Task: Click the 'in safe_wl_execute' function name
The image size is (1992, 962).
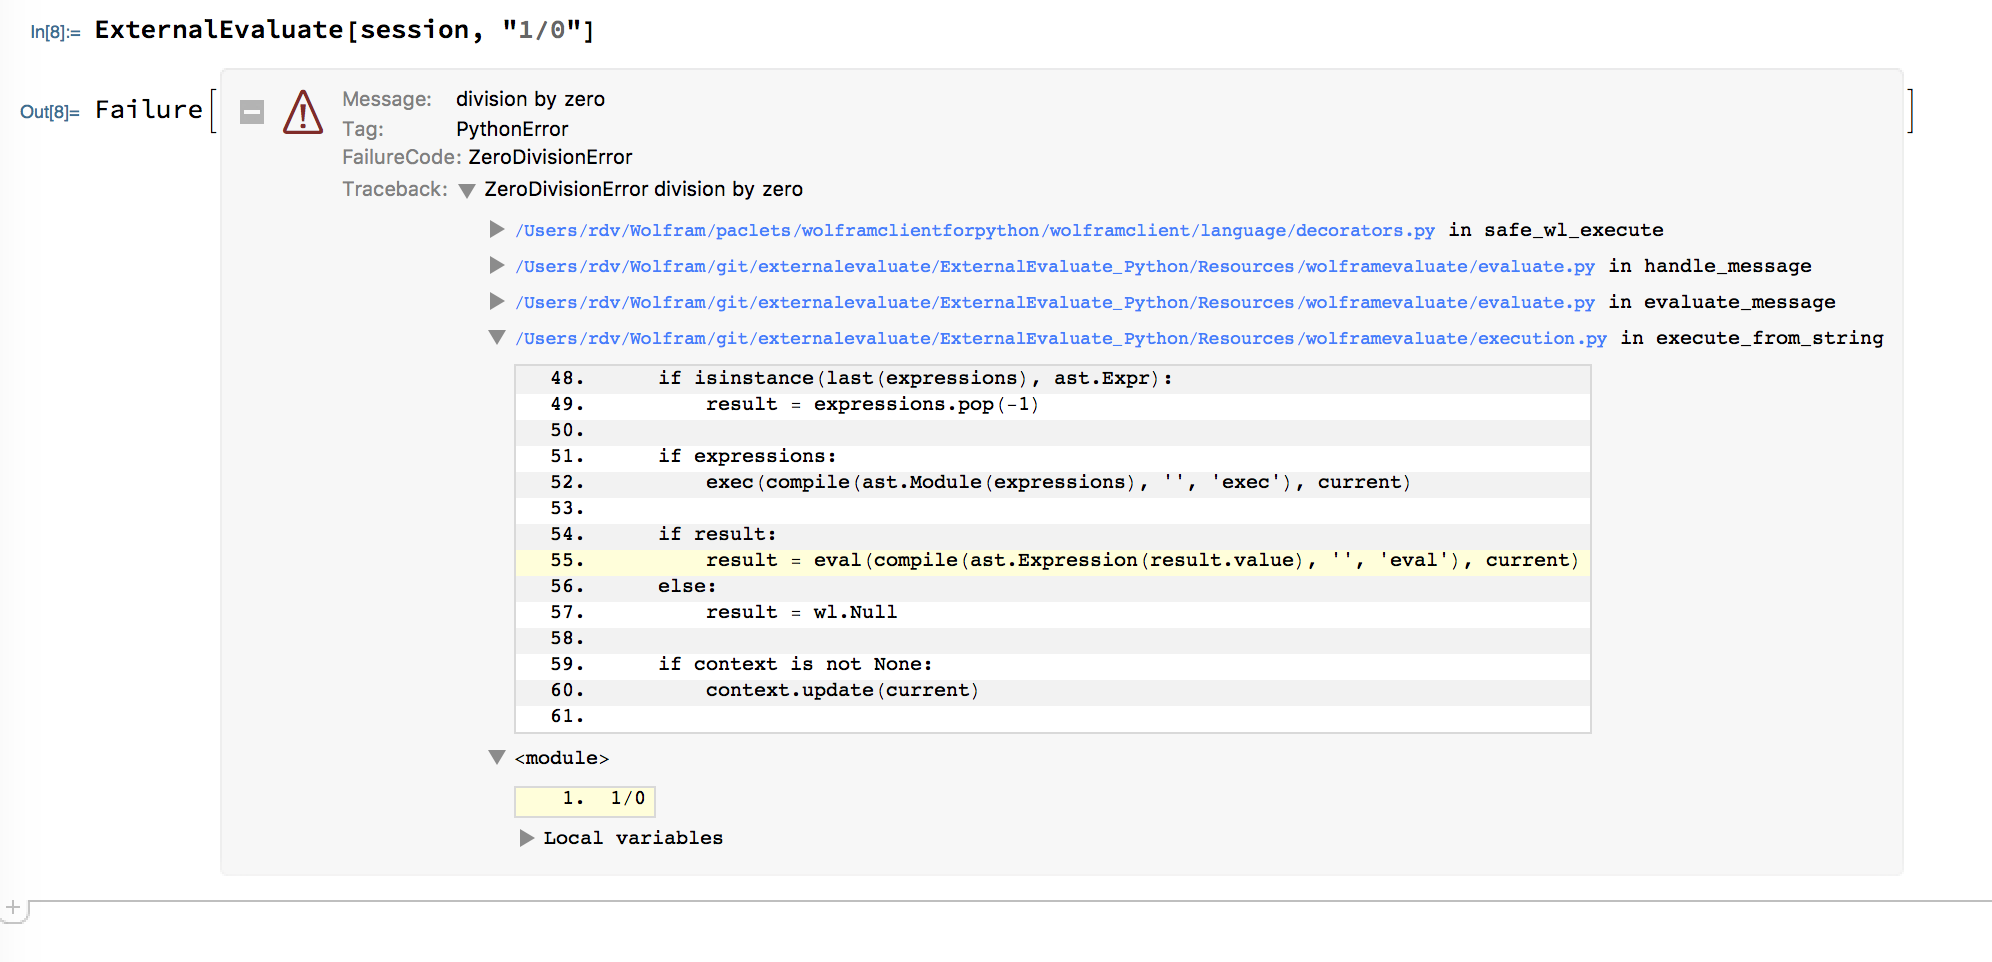Action: [1556, 231]
